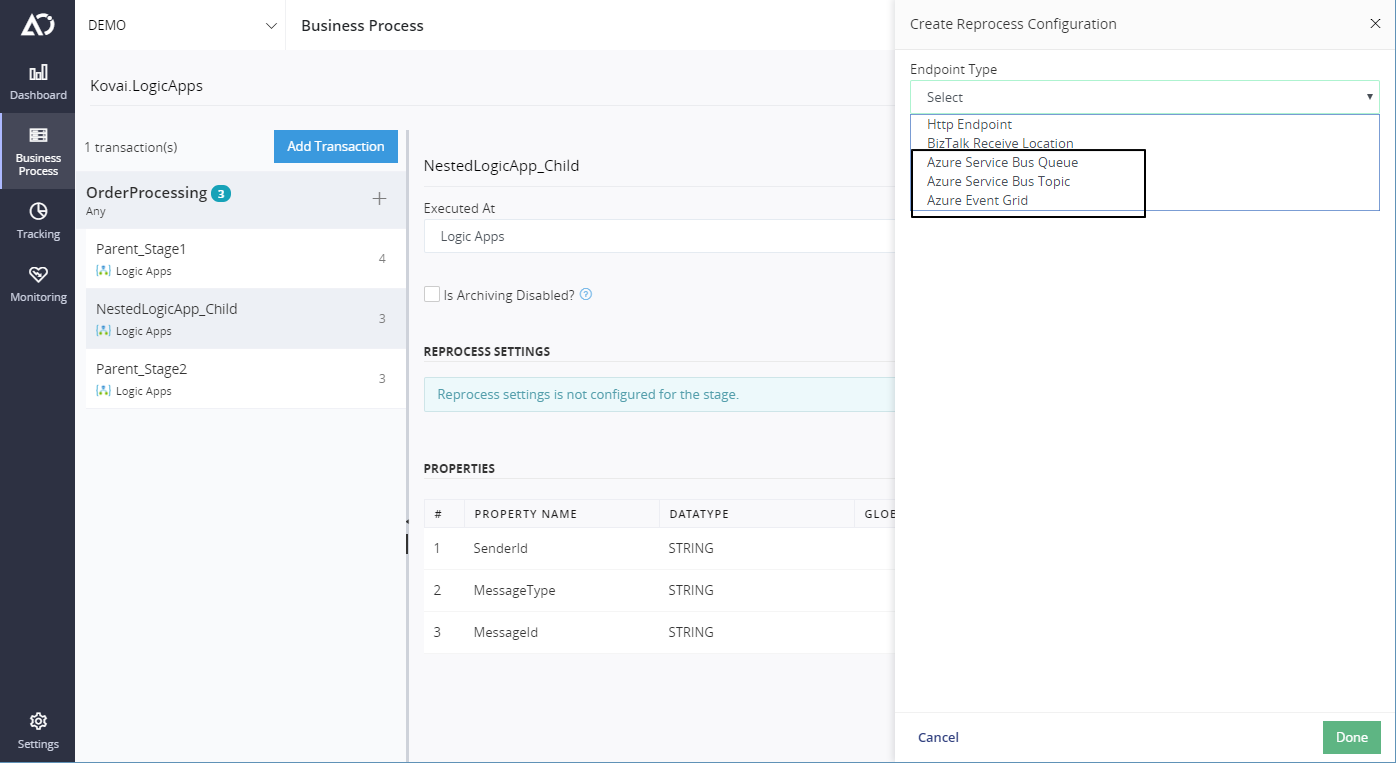The height and width of the screenshot is (763, 1396).
Task: Open the Monitoring sidebar icon
Action: coord(38,284)
